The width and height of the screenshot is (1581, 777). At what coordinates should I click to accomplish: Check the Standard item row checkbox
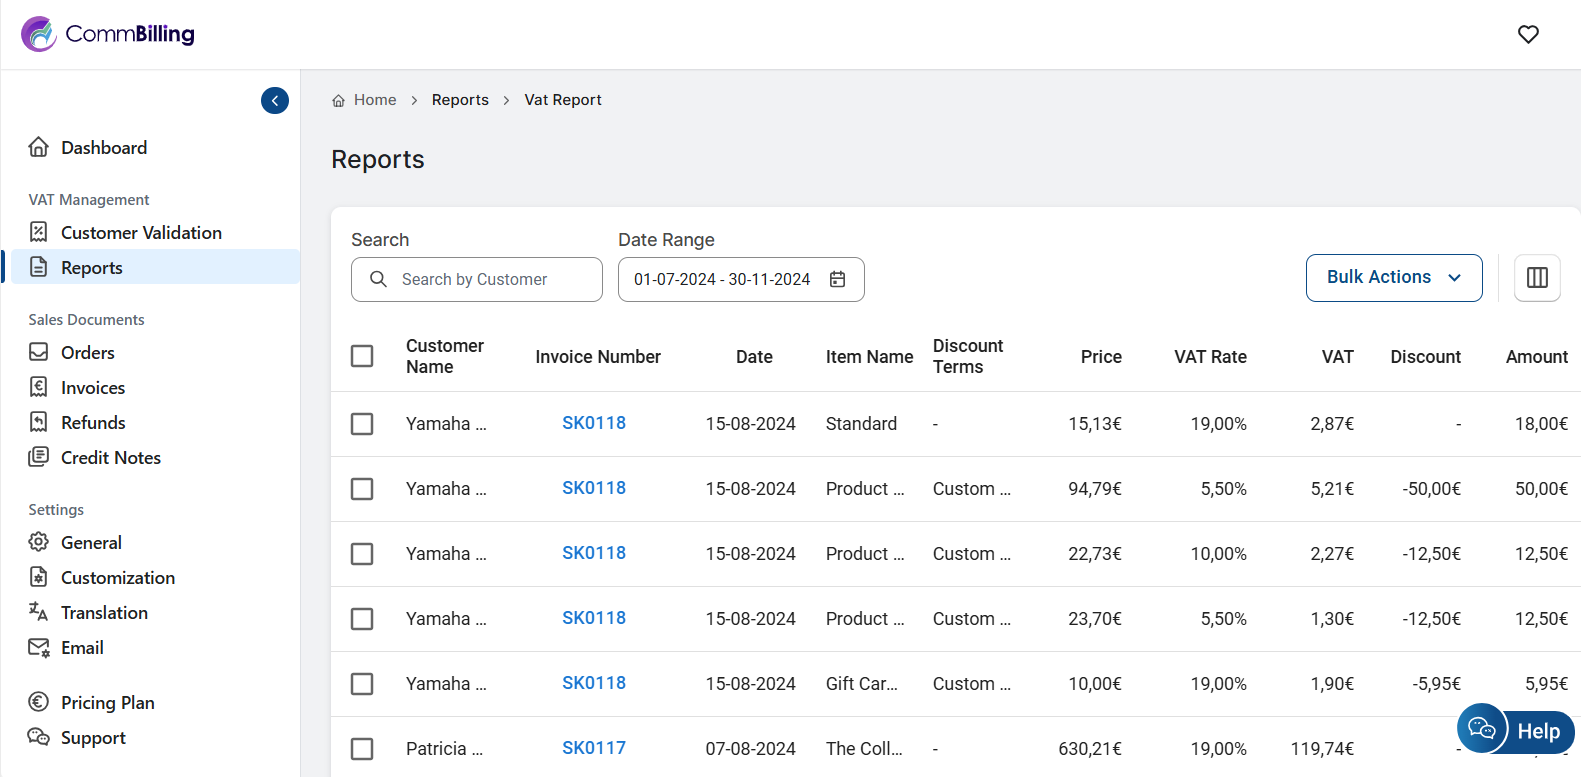pos(362,424)
